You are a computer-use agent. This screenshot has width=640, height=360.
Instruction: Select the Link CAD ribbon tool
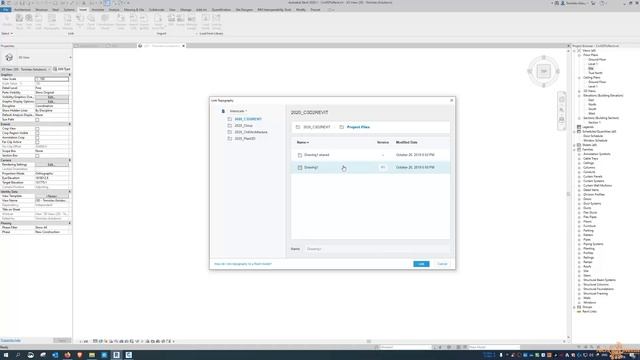tap(38, 21)
